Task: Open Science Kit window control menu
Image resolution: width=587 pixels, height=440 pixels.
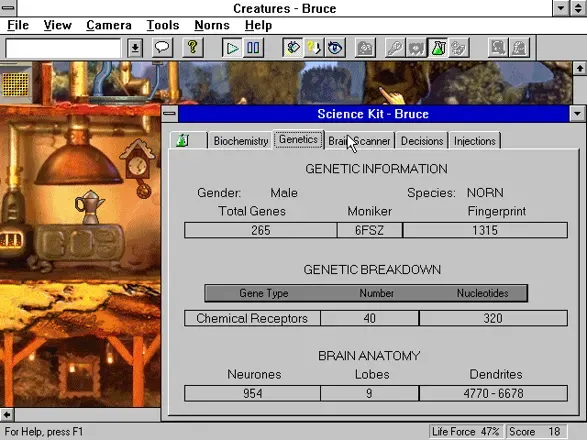Action: click(x=170, y=113)
